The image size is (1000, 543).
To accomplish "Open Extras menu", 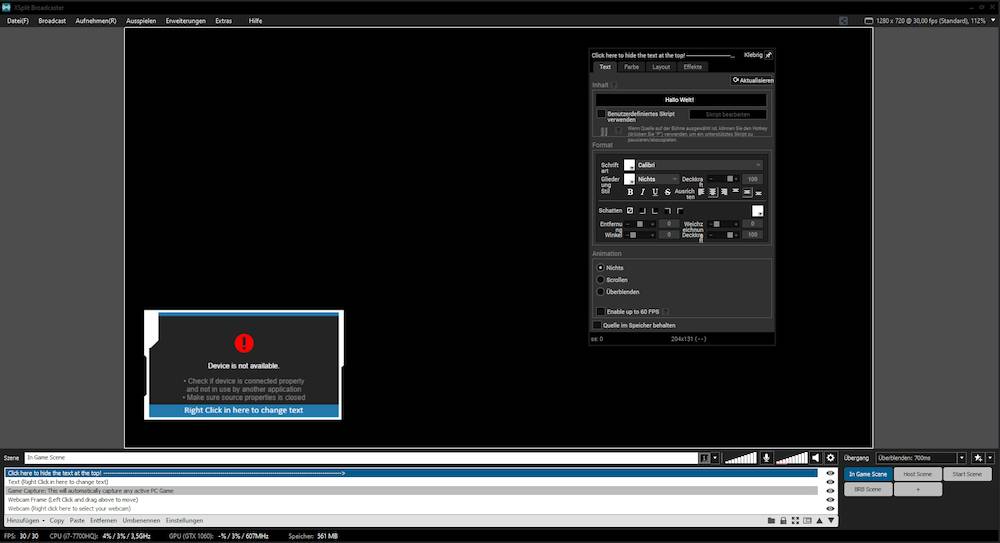I will [x=223, y=20].
